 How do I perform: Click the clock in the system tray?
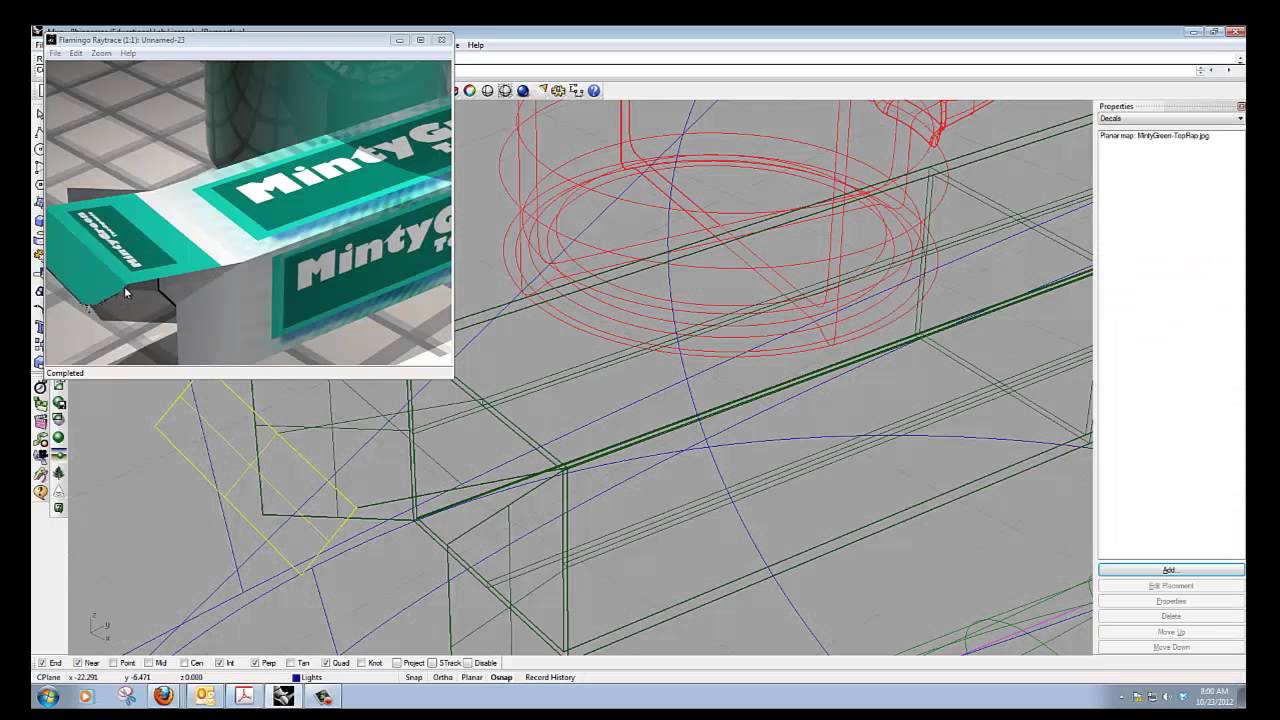[x=1212, y=697]
